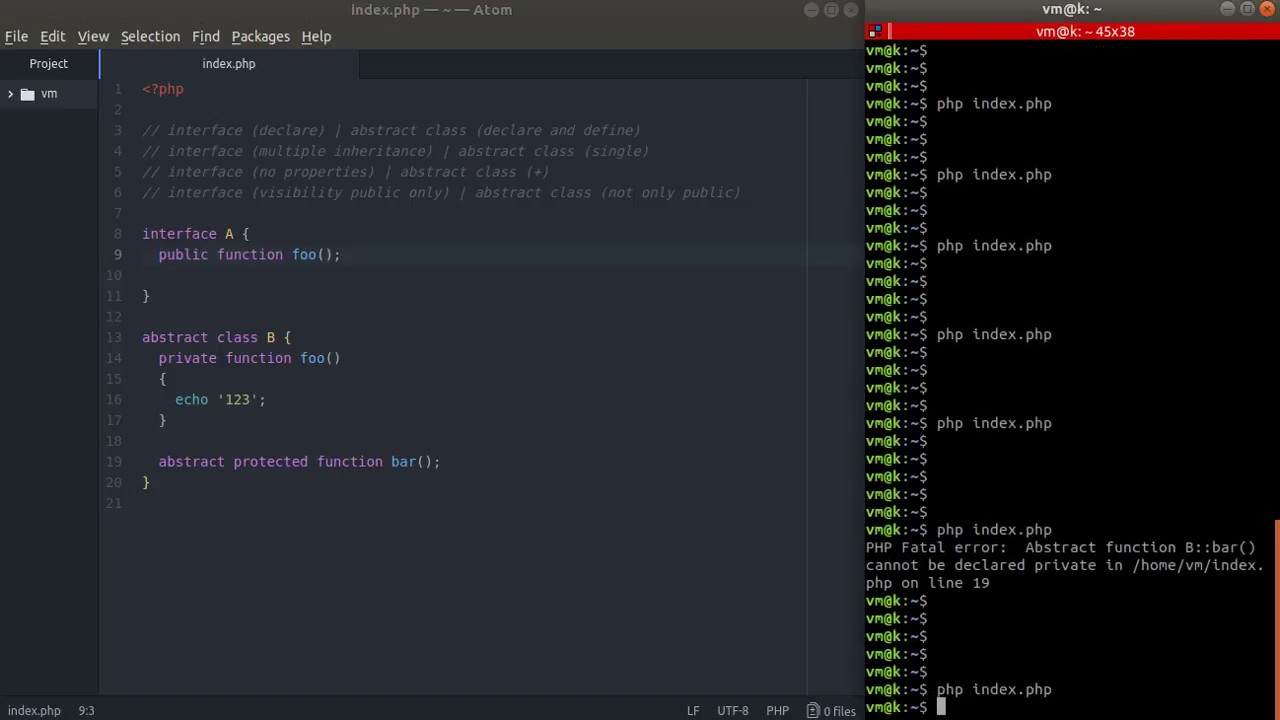This screenshot has height=720, width=1280.
Task: Click the Terminator grid icon in titlebar
Action: pyautogui.click(x=874, y=32)
